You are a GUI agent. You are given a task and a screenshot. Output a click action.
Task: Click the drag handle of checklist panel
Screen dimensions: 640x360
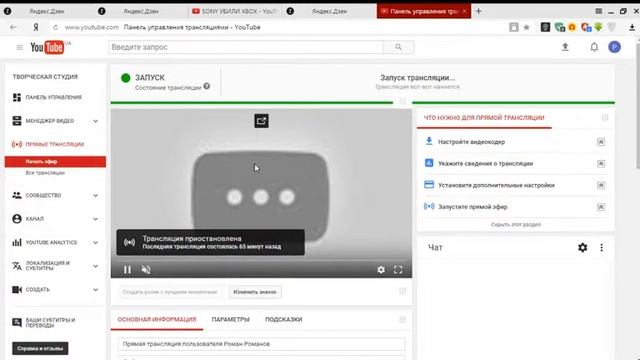(x=604, y=118)
